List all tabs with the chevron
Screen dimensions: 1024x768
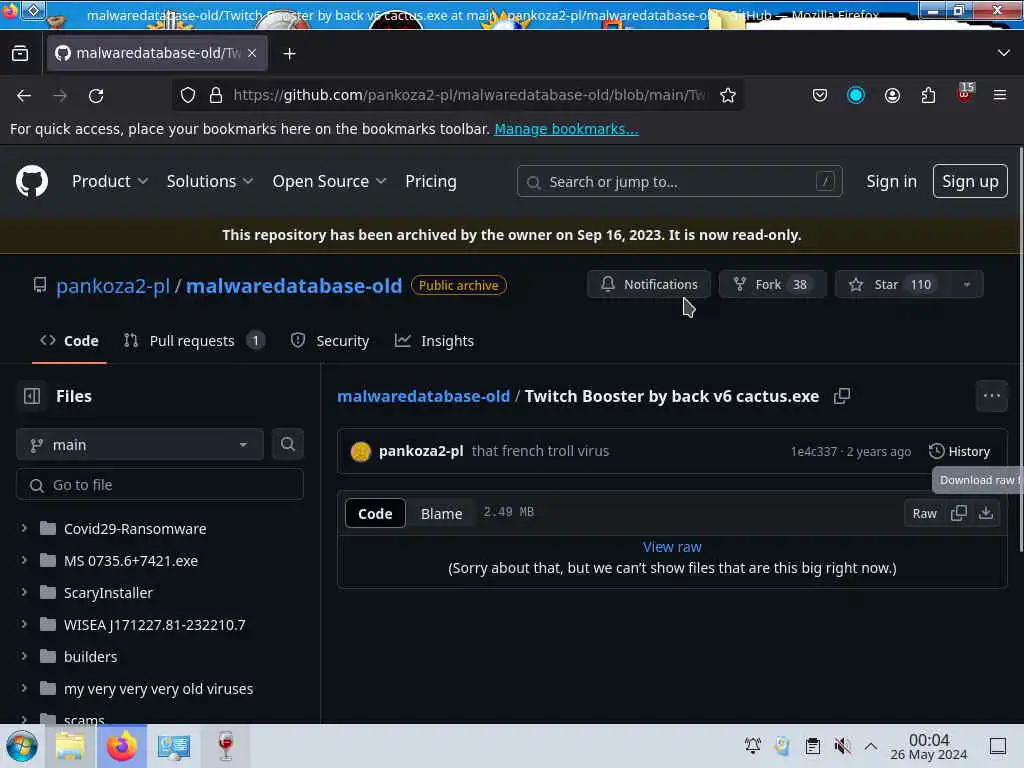[1004, 53]
